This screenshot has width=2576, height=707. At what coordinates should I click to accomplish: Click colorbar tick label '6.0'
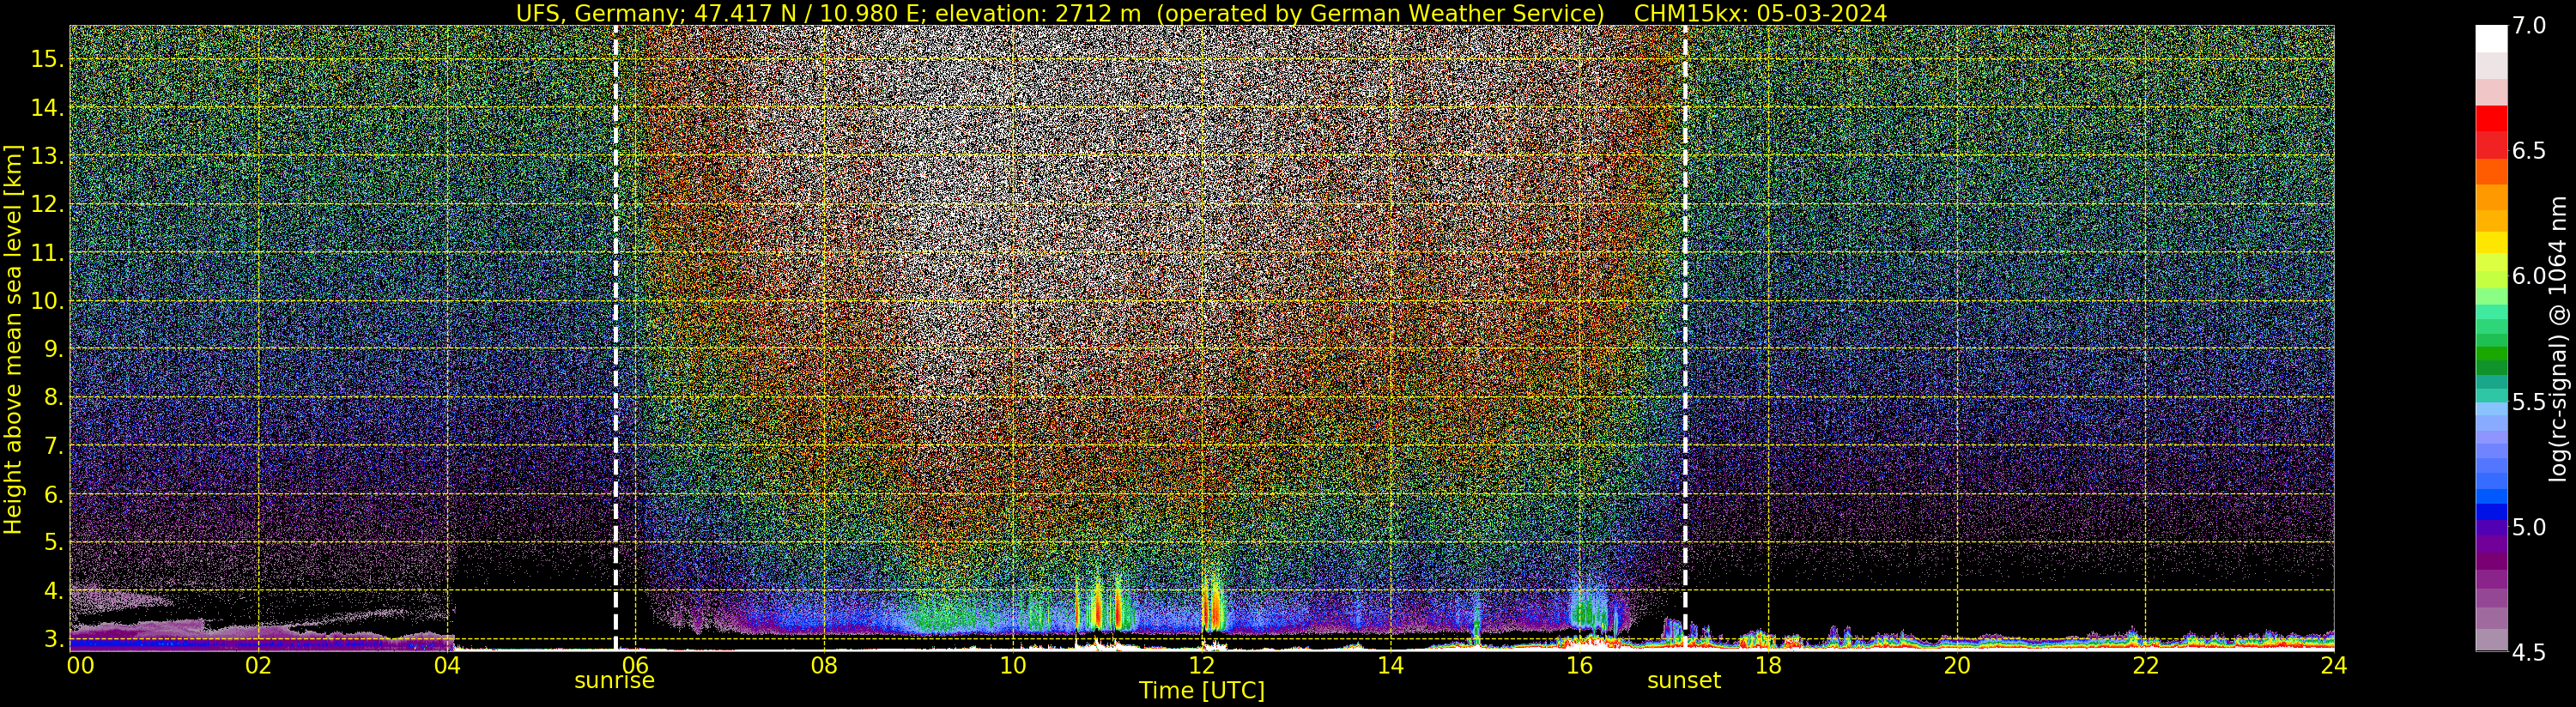tap(2529, 276)
